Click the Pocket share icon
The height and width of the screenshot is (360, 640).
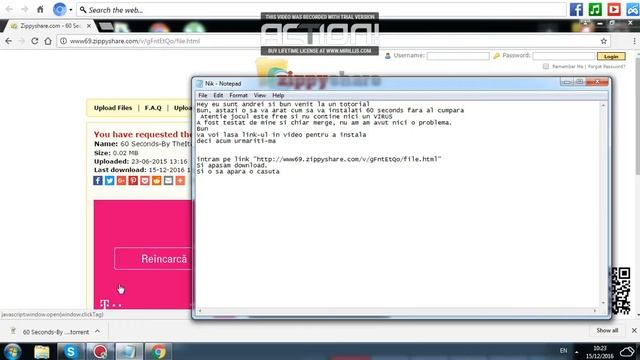(x=145, y=180)
